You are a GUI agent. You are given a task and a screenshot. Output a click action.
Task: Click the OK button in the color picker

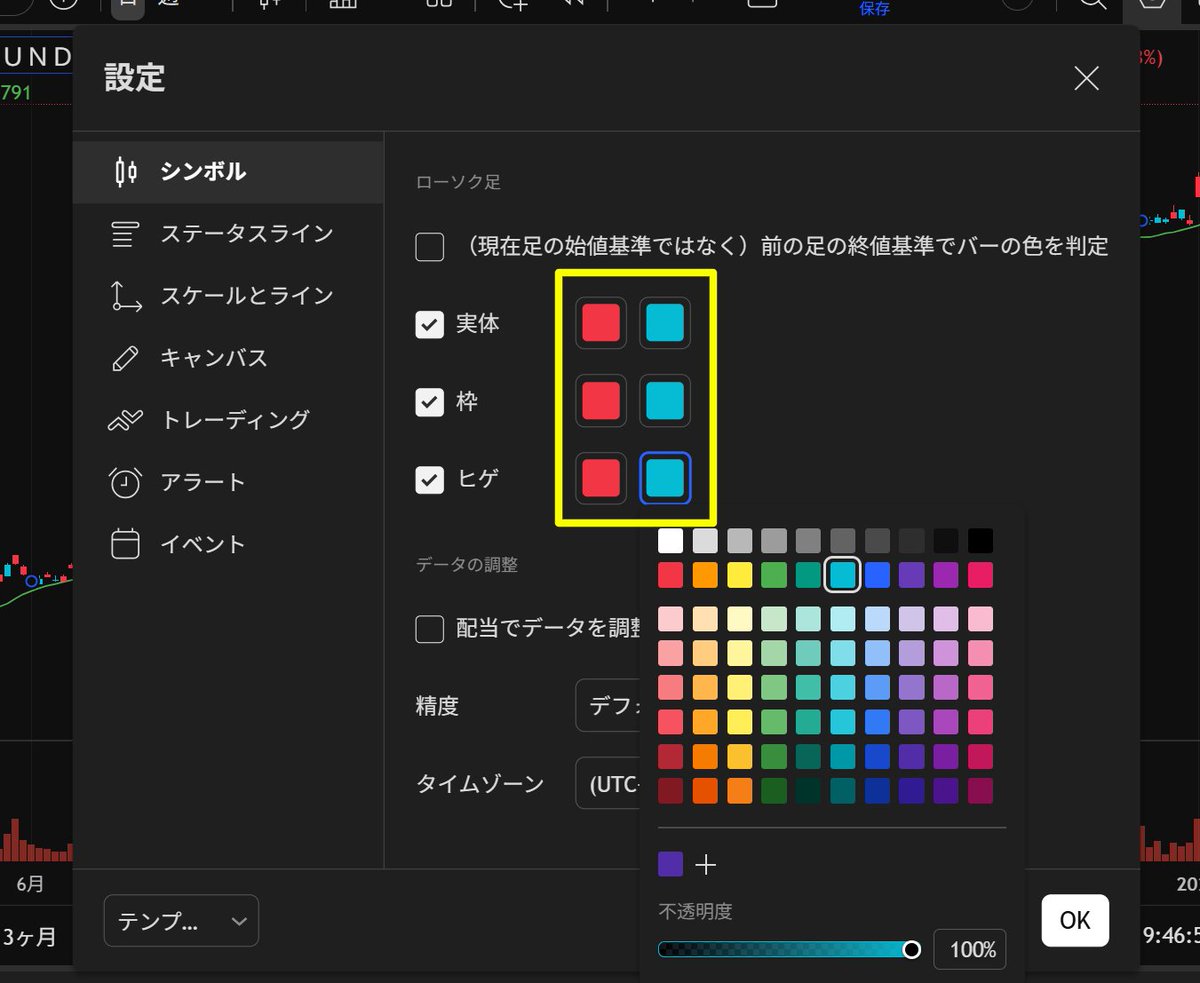tap(1075, 920)
